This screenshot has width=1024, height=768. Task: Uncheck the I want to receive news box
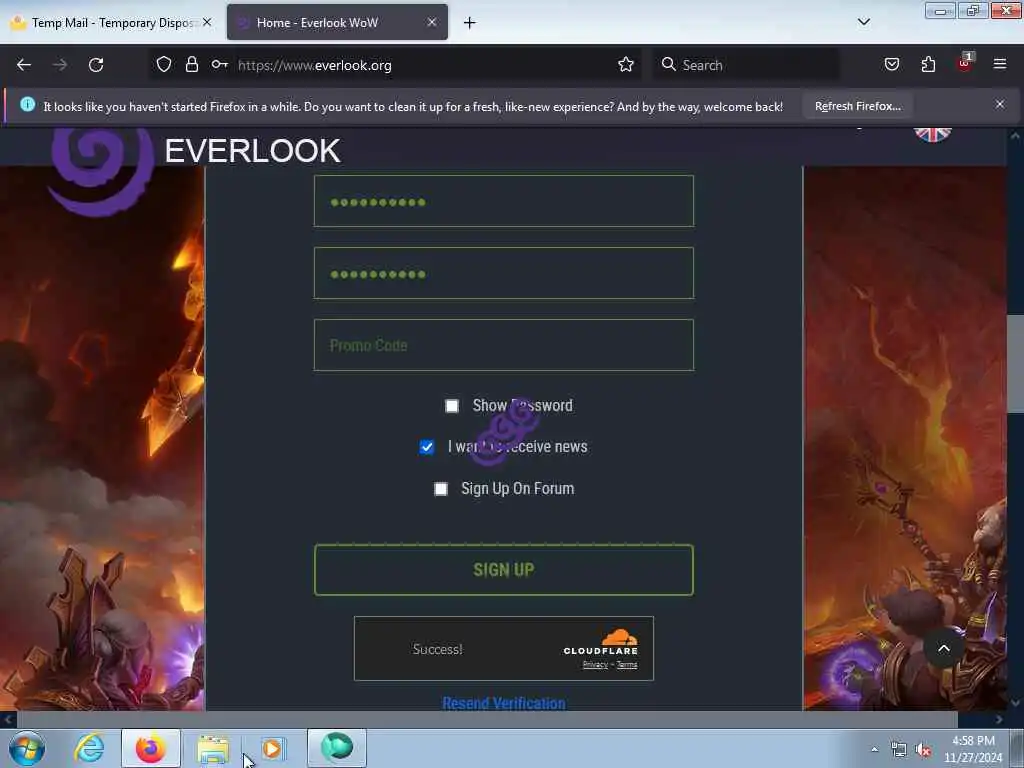(x=426, y=447)
